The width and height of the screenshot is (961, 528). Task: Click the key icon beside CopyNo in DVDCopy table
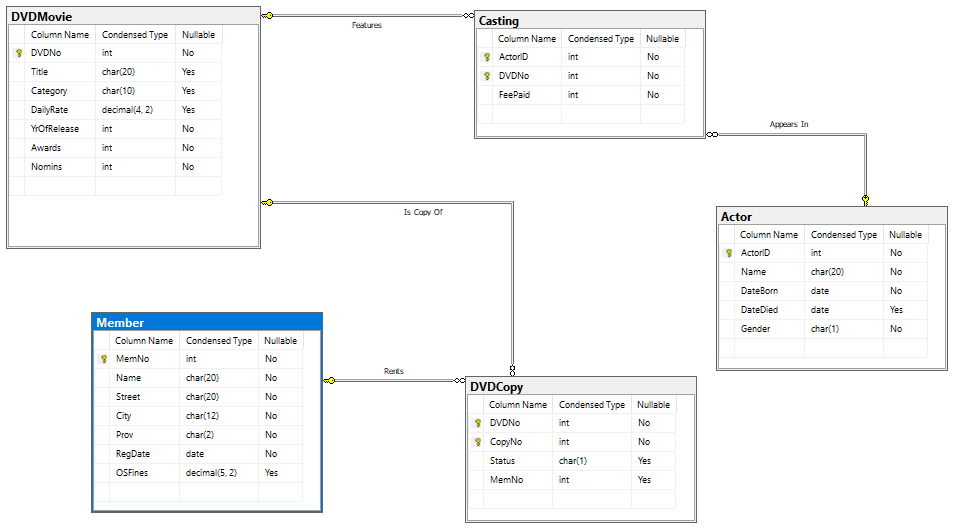pyautogui.click(x=477, y=442)
